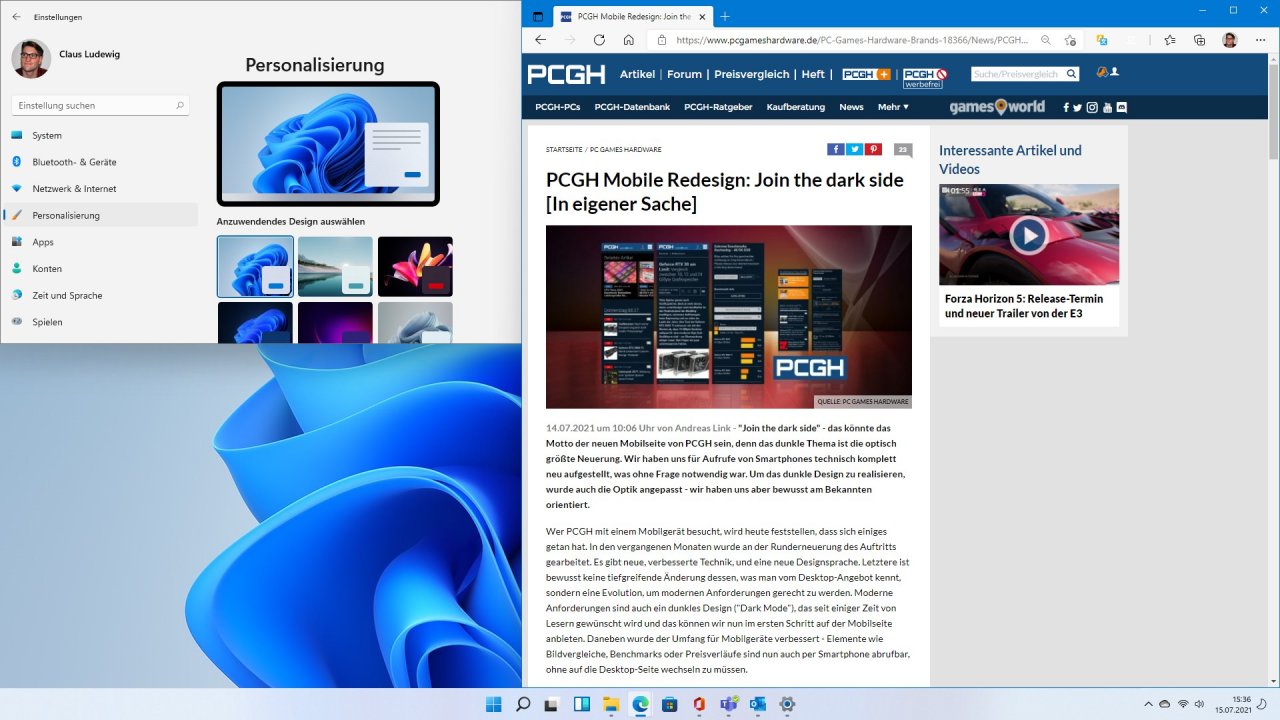1280x720 pixels.
Task: Open the Artikel menu on PCGH
Action: click(638, 74)
